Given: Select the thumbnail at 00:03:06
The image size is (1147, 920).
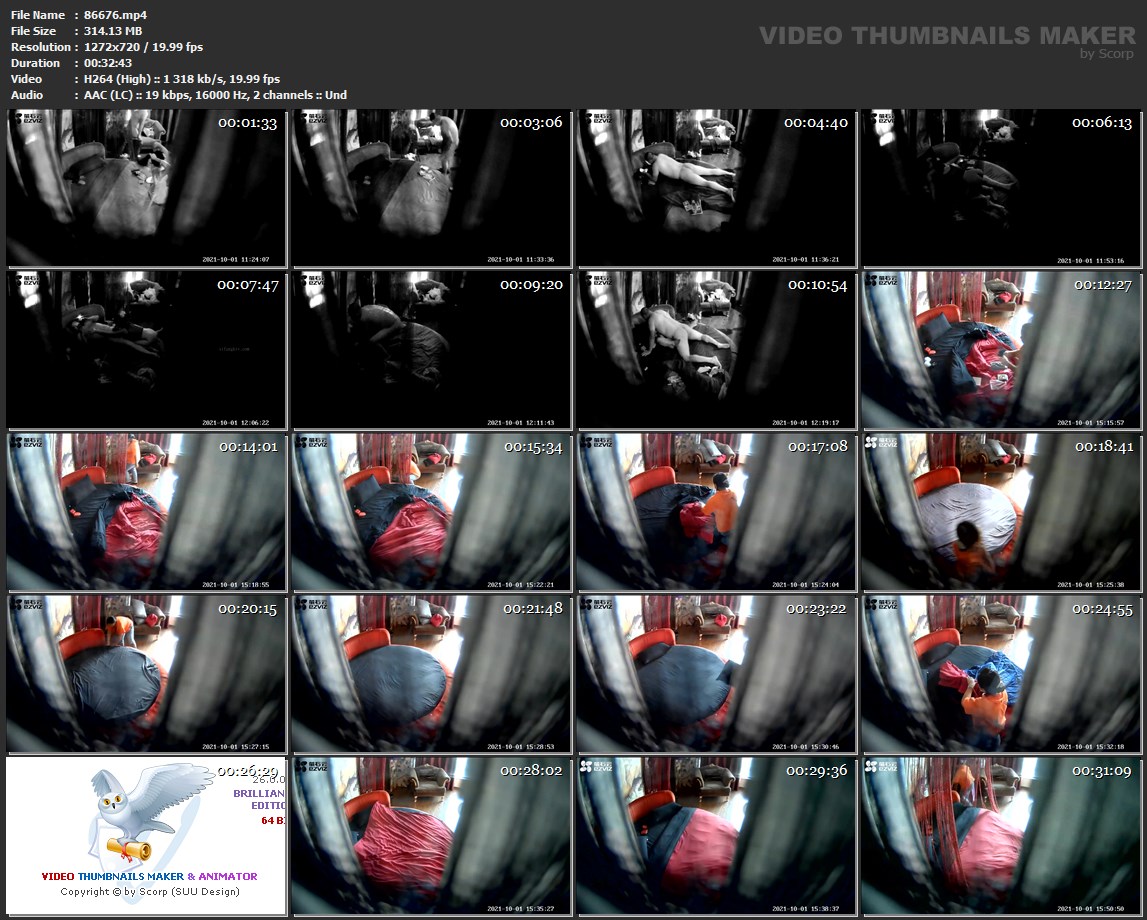Looking at the screenshot, I should pos(431,189).
